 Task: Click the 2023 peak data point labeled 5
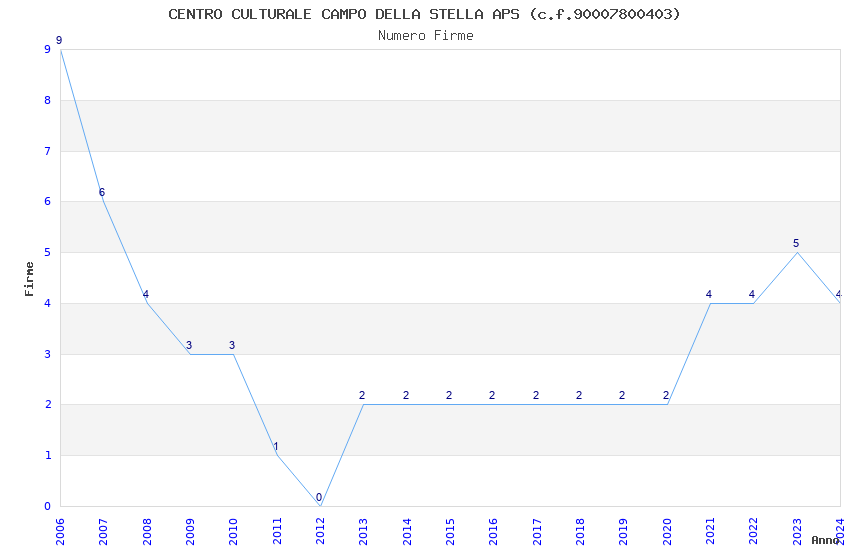[x=797, y=252]
